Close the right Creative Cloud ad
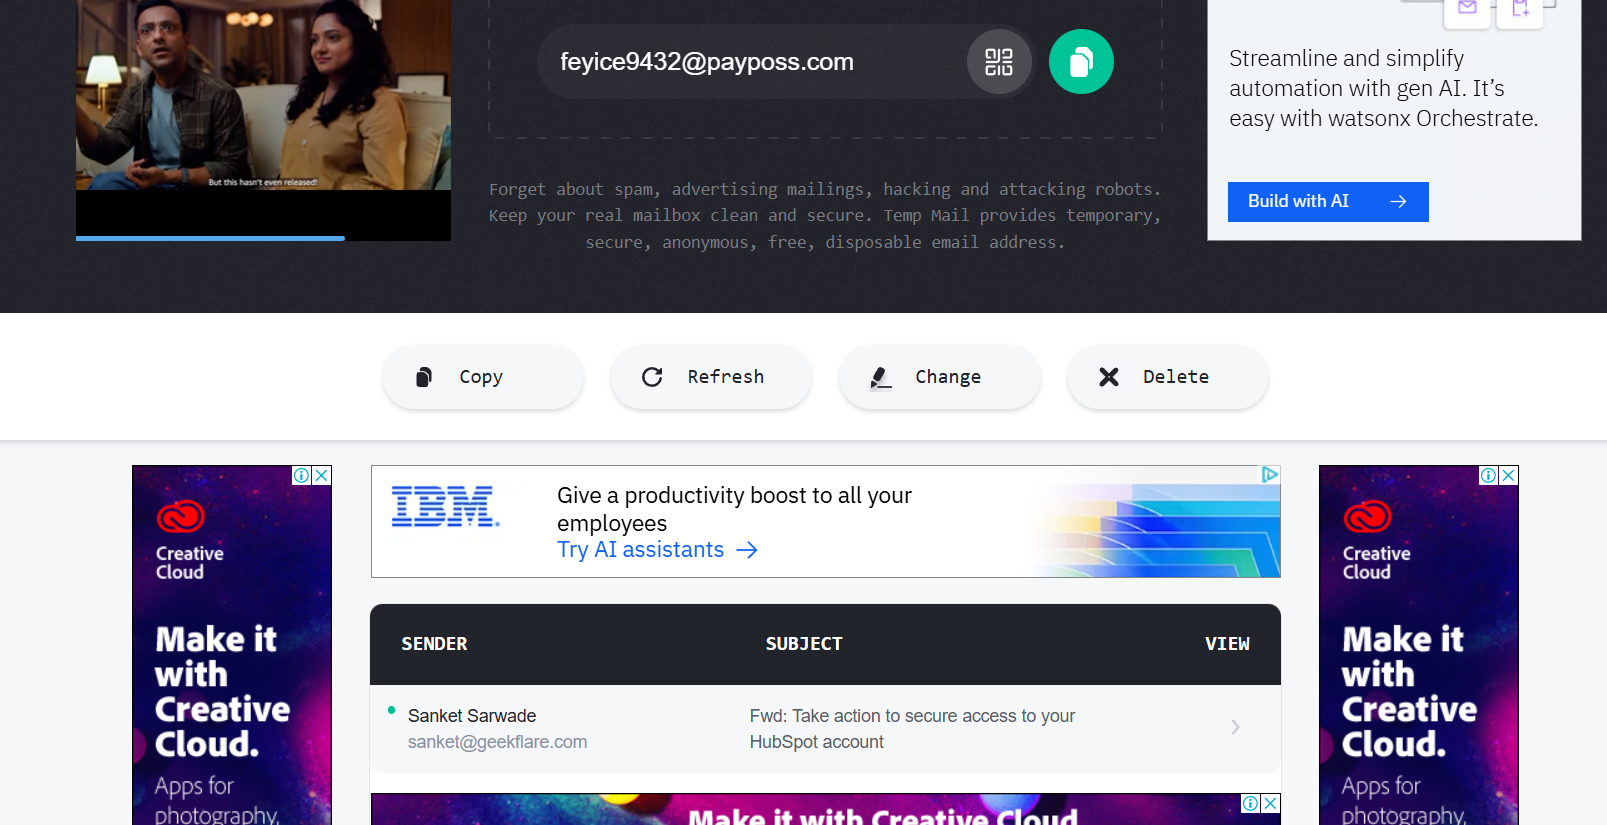The width and height of the screenshot is (1607, 825). pyautogui.click(x=1509, y=476)
